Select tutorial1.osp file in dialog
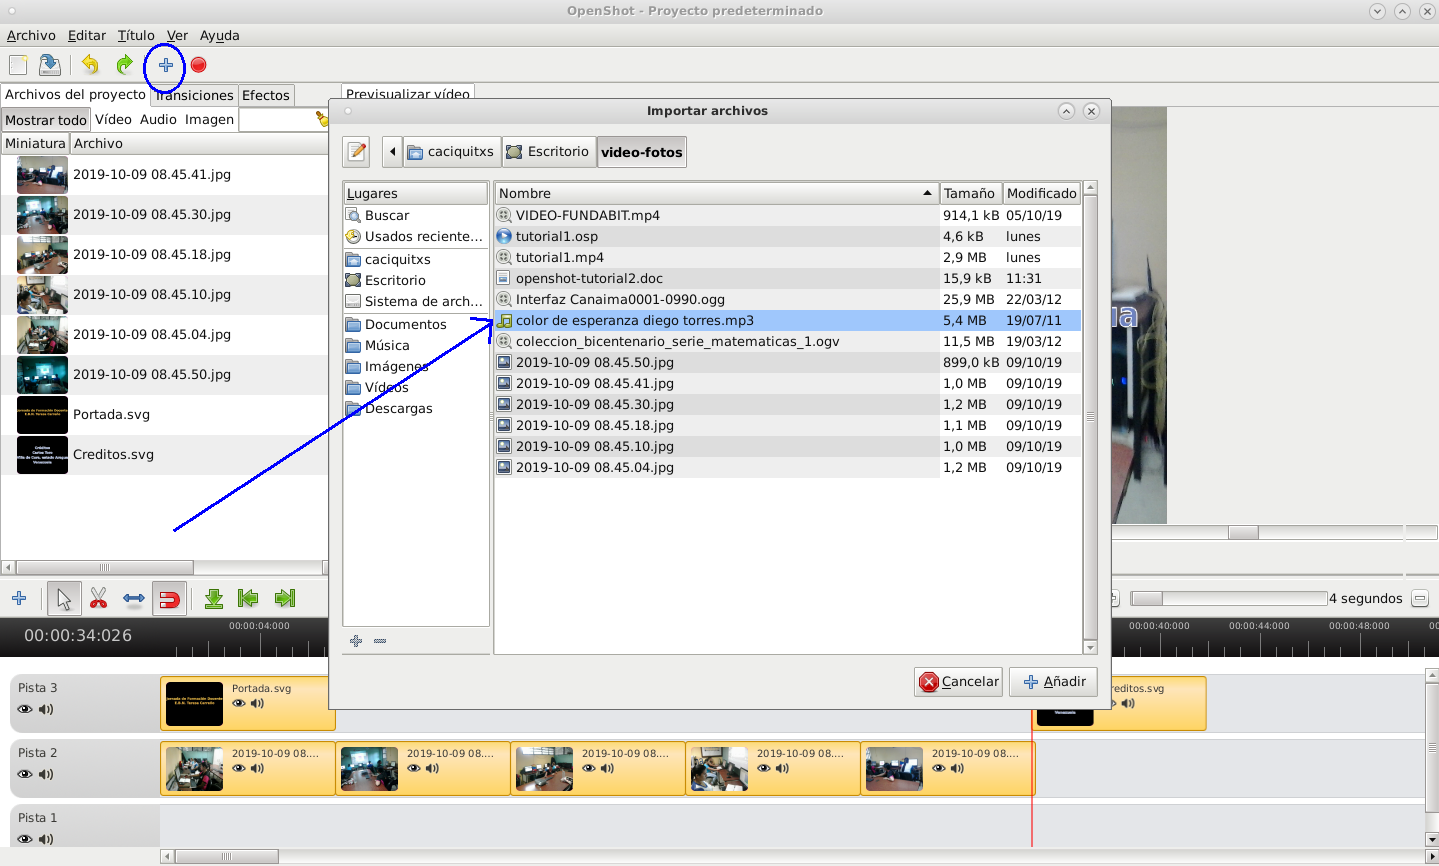This screenshot has width=1439, height=866. [x=788, y=236]
